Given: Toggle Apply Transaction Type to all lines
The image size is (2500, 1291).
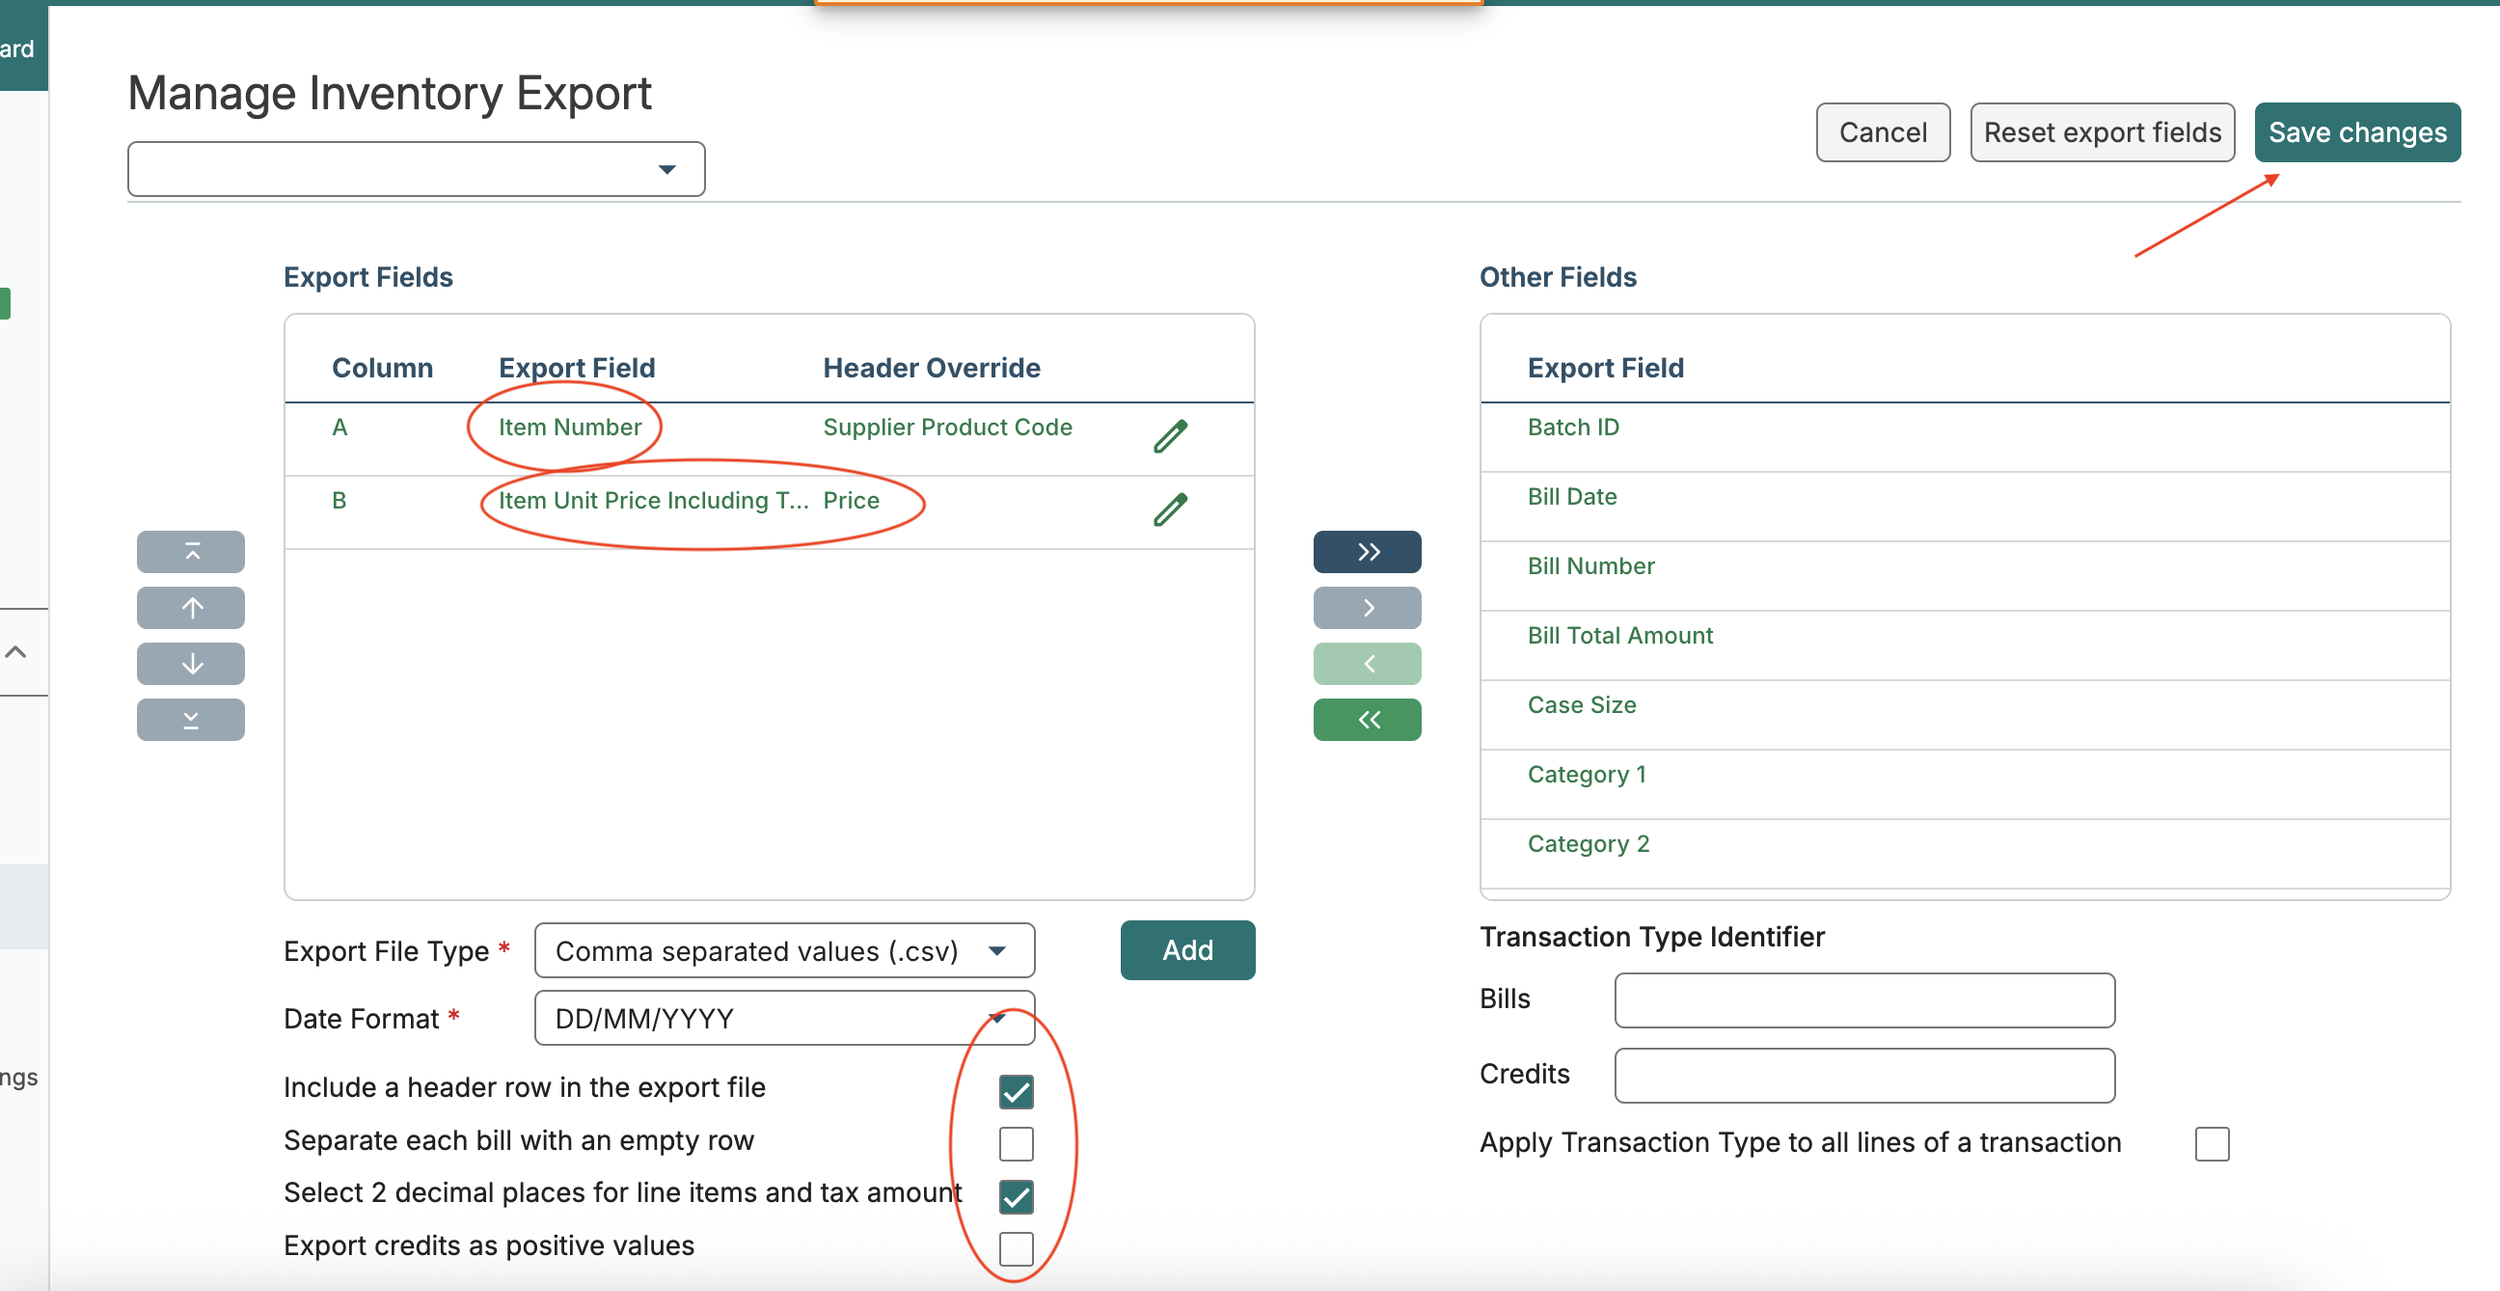Looking at the screenshot, I should (x=2212, y=1144).
